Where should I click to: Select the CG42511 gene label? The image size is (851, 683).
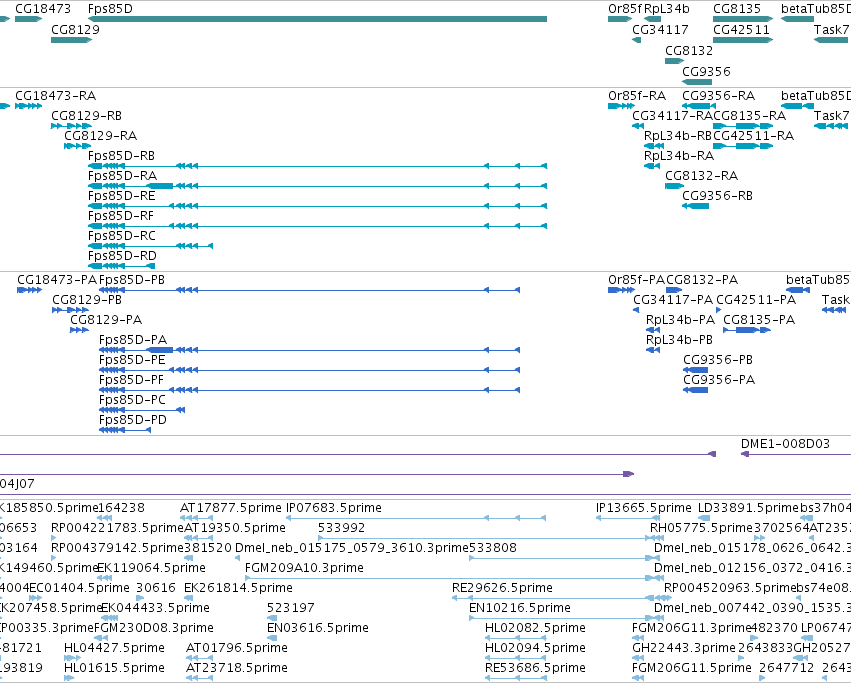click(741, 29)
